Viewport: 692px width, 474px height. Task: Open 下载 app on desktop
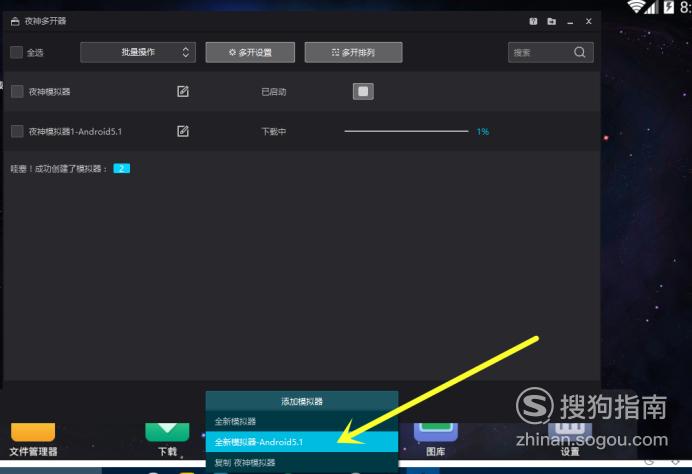(x=167, y=438)
